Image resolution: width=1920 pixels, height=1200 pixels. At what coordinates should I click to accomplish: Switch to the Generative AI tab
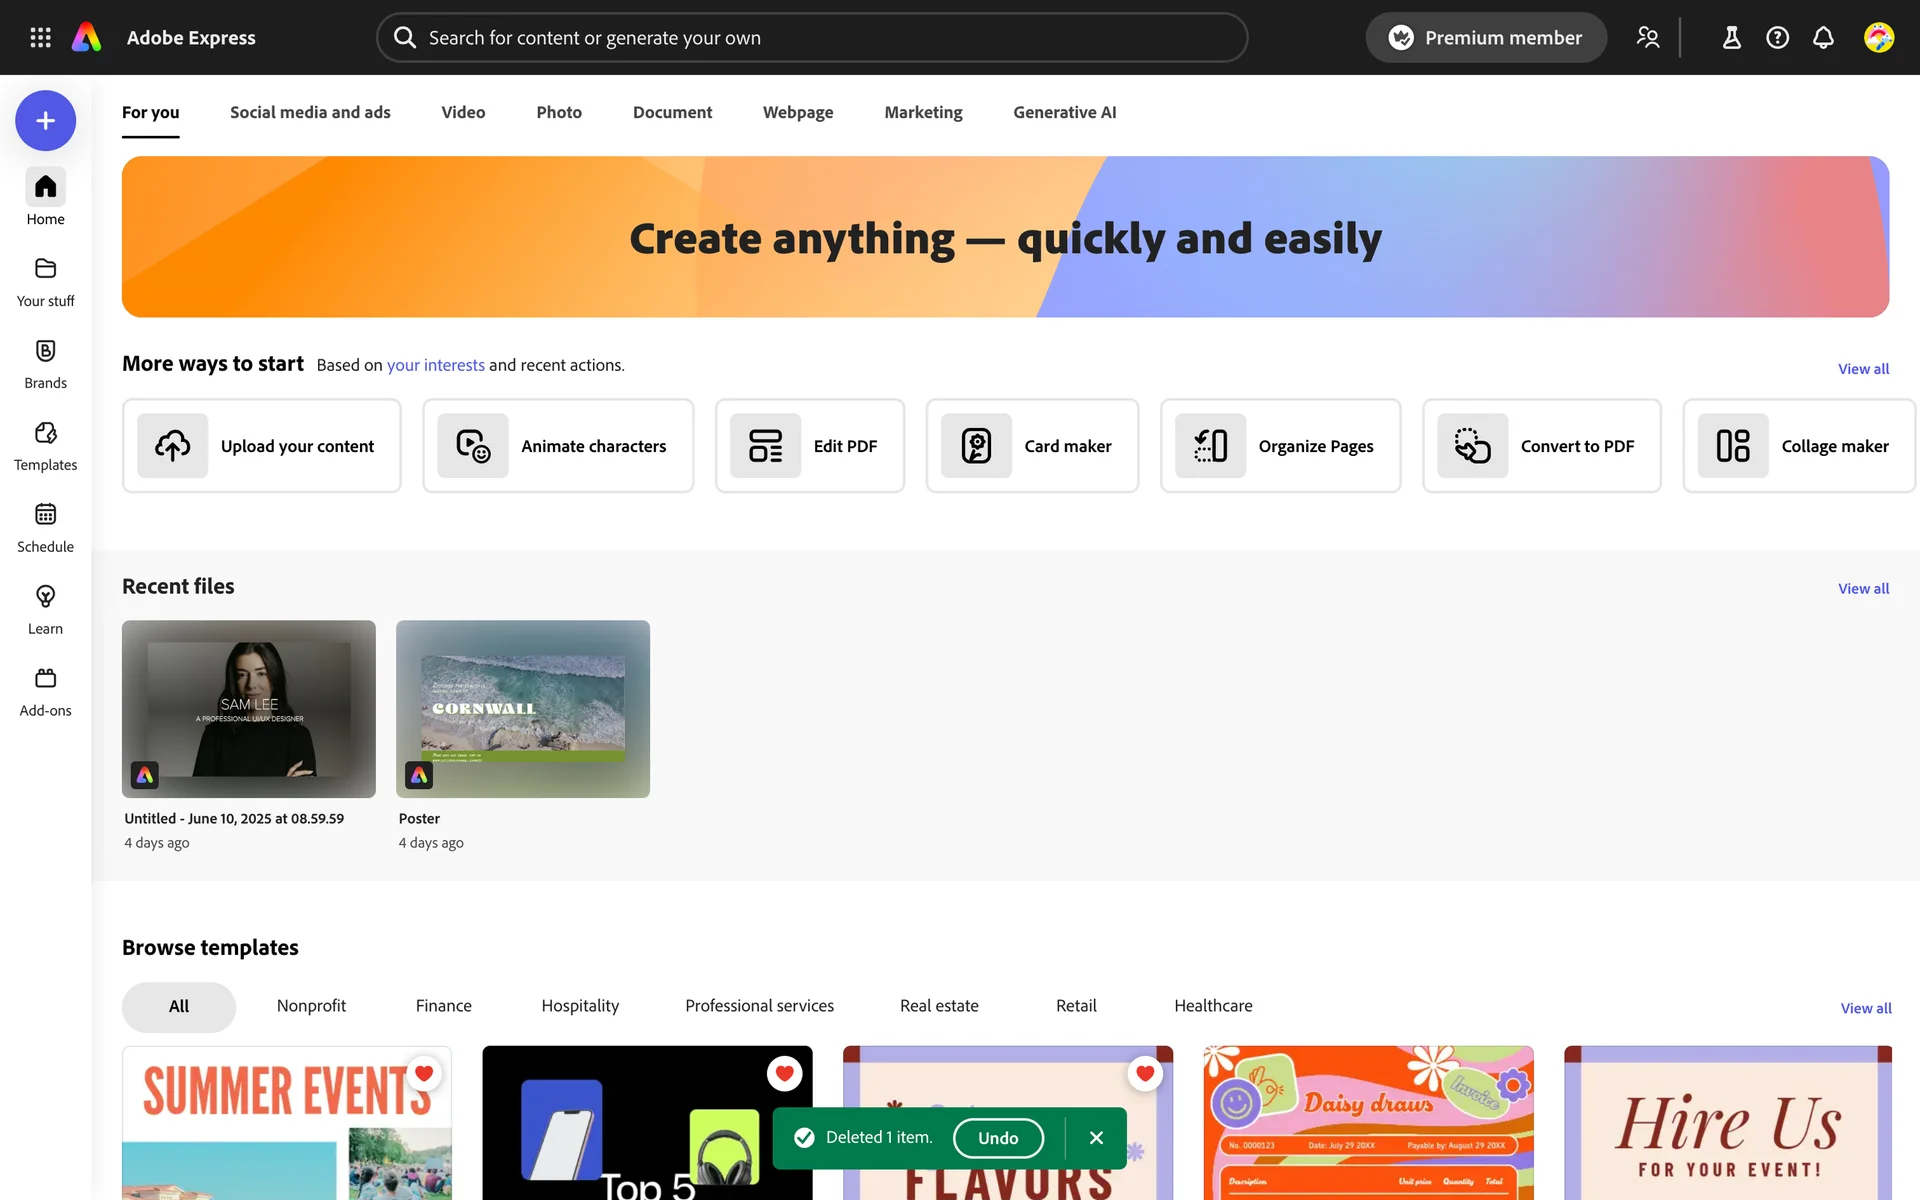click(x=1064, y=112)
